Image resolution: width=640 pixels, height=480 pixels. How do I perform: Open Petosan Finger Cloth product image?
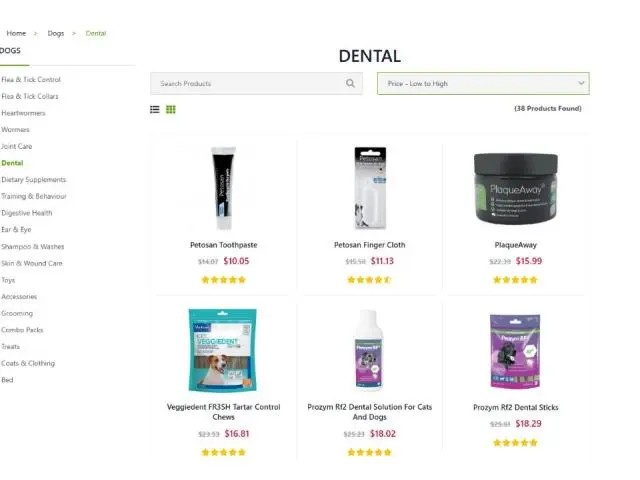(370, 188)
